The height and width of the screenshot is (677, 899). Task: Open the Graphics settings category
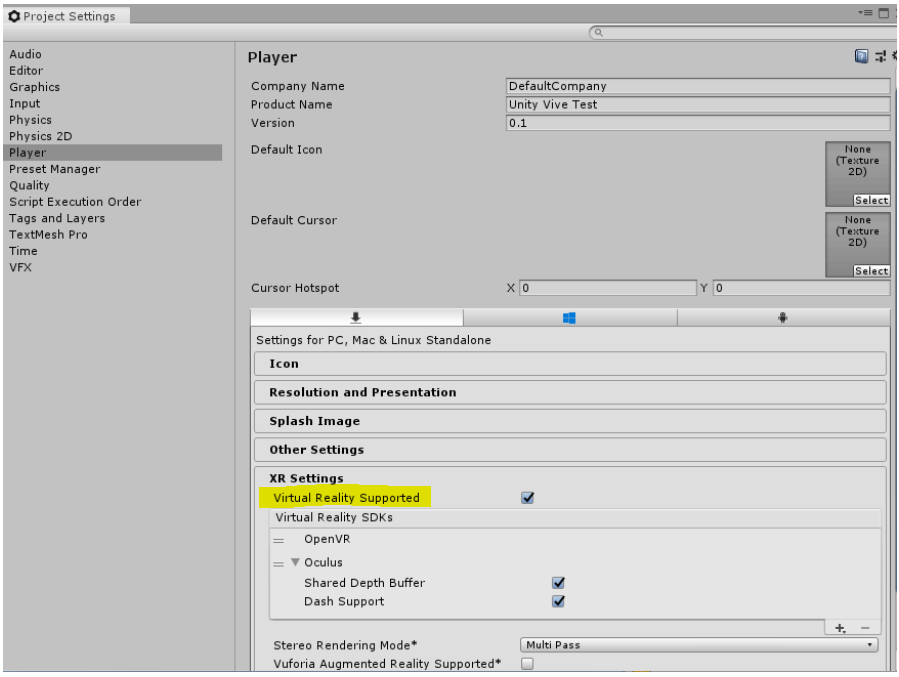coord(34,87)
